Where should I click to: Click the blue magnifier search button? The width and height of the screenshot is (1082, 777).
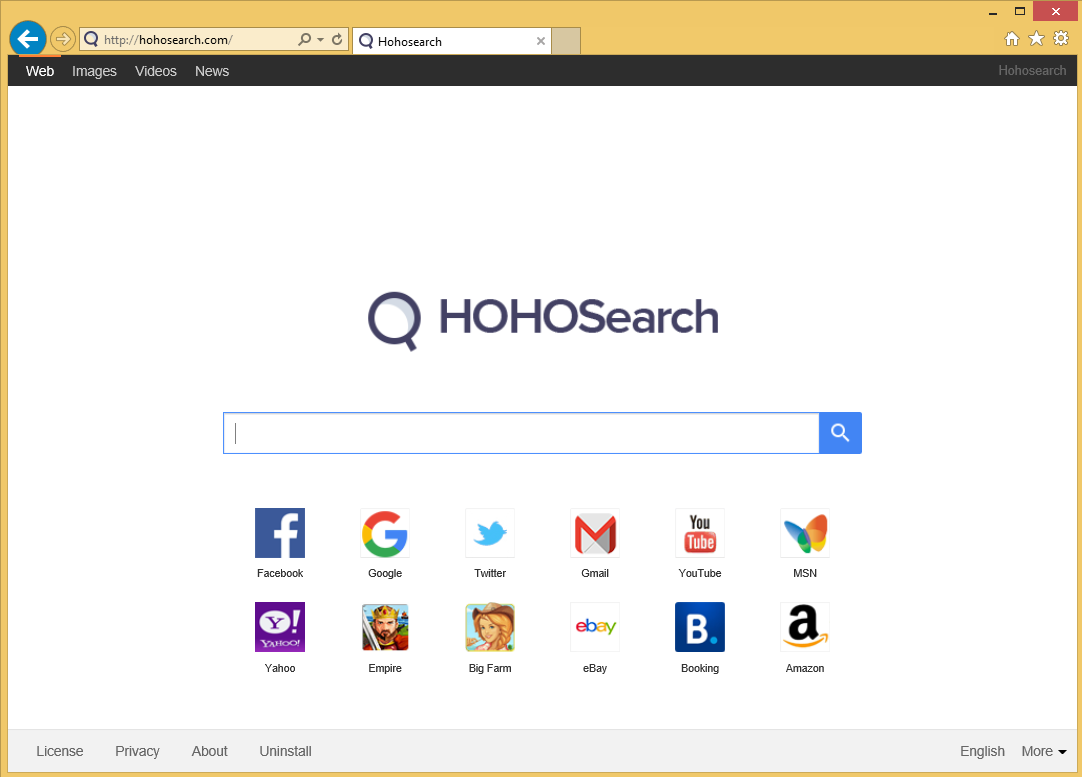tap(840, 433)
